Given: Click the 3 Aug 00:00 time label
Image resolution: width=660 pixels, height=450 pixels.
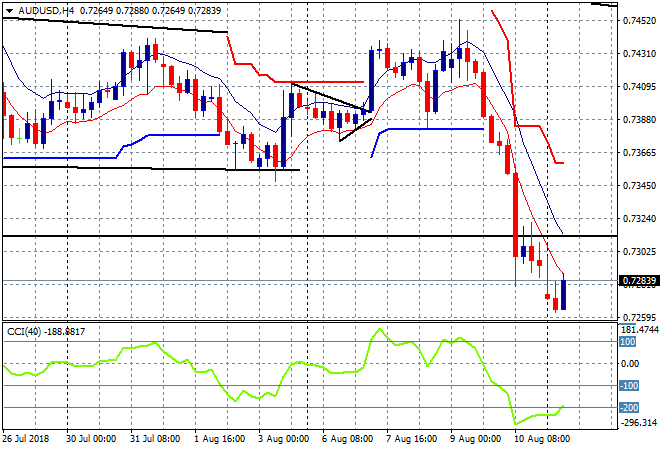Looking at the screenshot, I should (283, 439).
